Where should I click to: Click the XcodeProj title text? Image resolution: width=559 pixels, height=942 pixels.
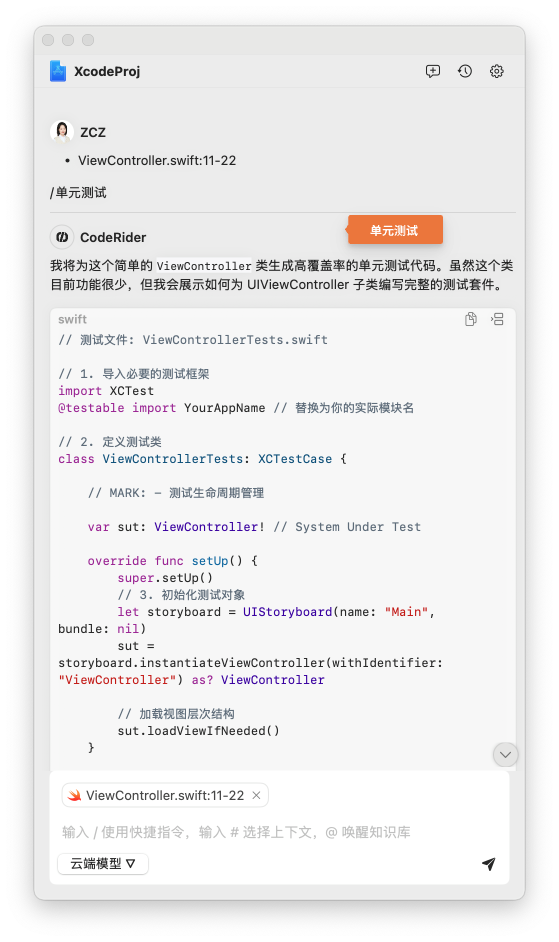pos(107,71)
